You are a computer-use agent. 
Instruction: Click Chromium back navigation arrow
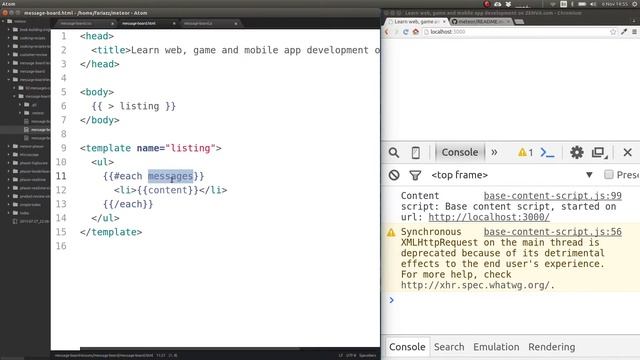coord(387,32)
